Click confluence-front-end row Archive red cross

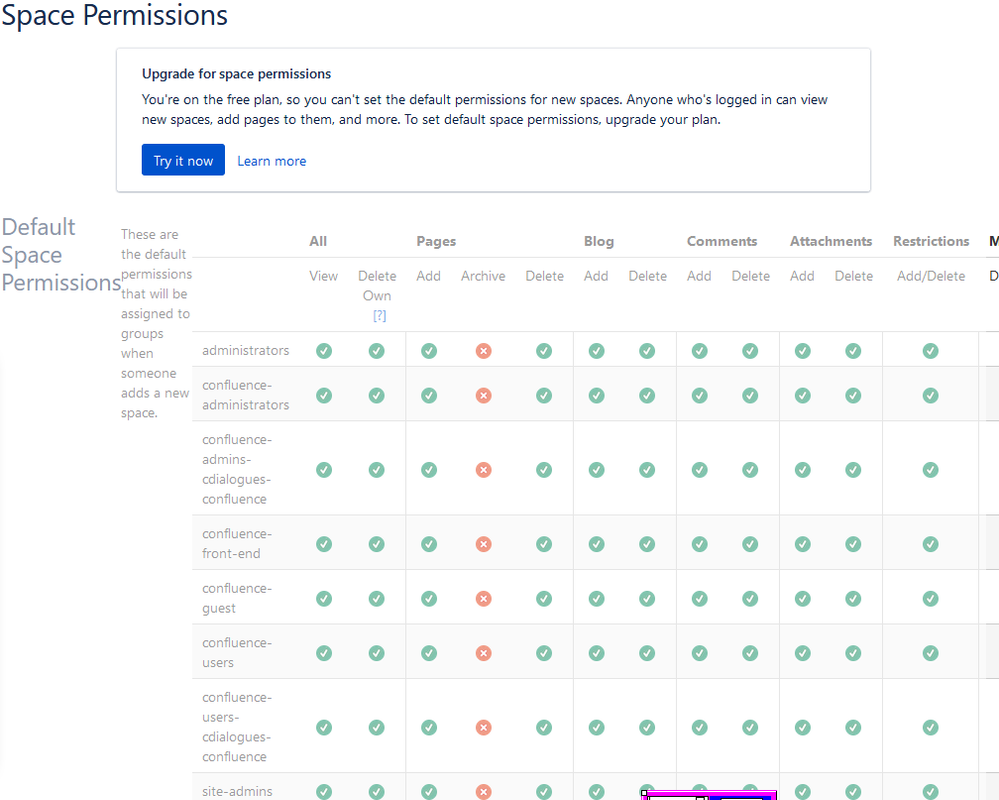(x=484, y=544)
